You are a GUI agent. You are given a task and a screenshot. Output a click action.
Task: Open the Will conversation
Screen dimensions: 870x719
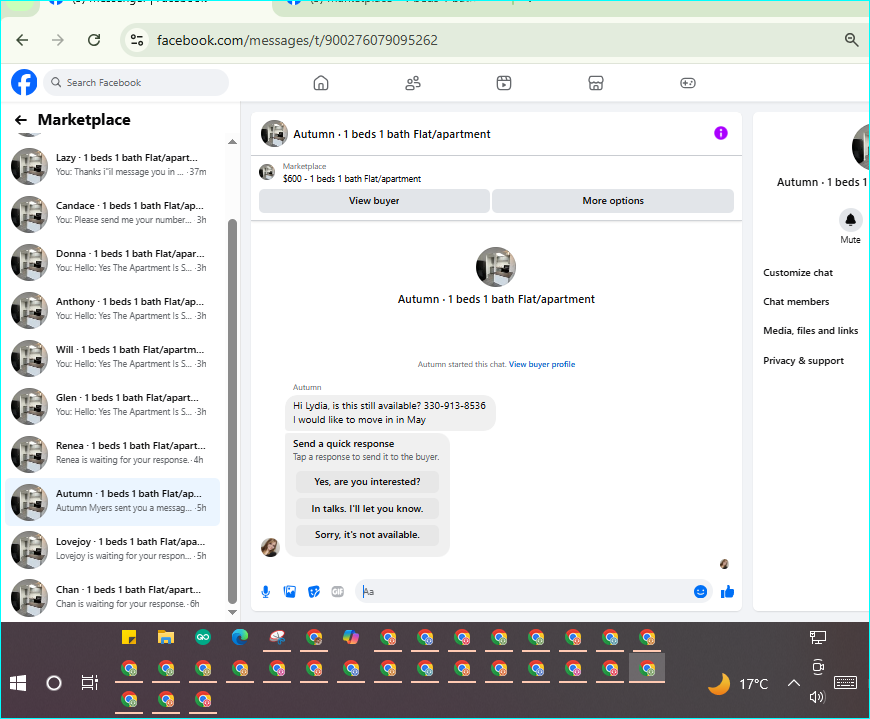(x=113, y=358)
